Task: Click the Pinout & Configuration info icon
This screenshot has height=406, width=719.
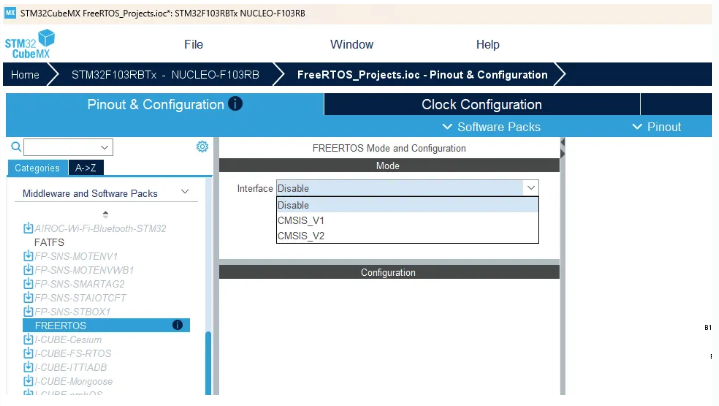Action: [x=235, y=104]
